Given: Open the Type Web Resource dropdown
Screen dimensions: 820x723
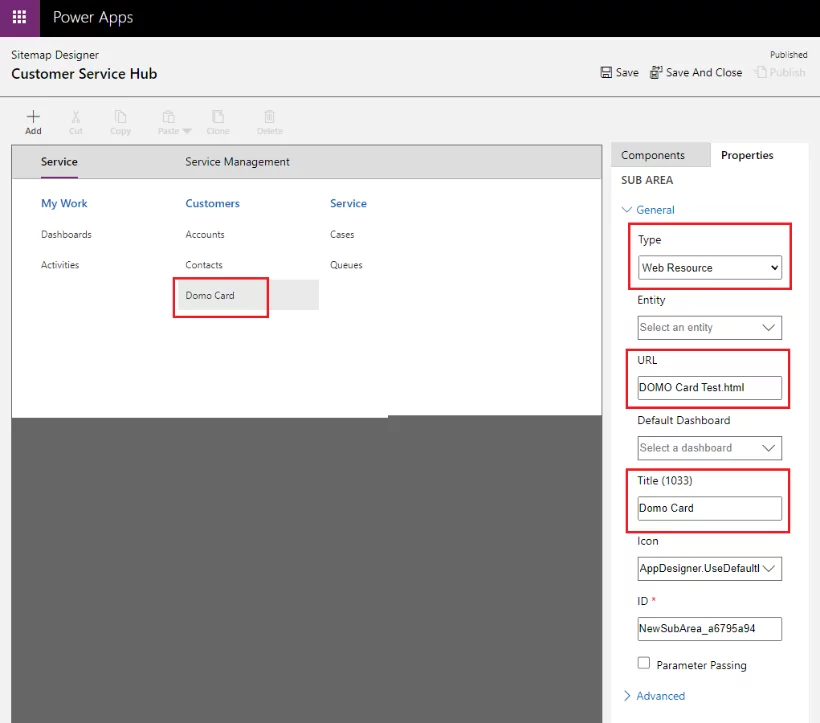Looking at the screenshot, I should 710,268.
